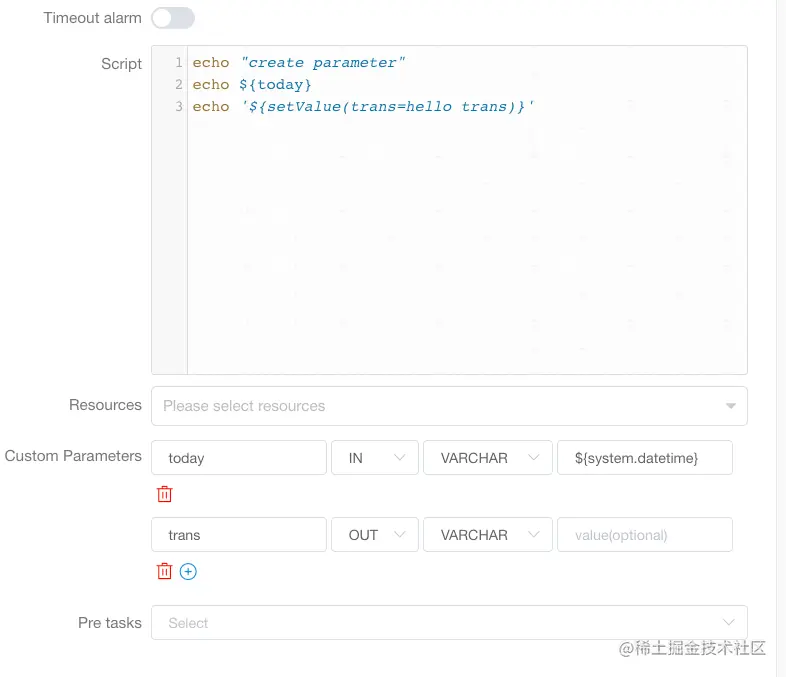The height and width of the screenshot is (677, 786).
Task: Click script line 'echo ${today}'
Action: (252, 85)
